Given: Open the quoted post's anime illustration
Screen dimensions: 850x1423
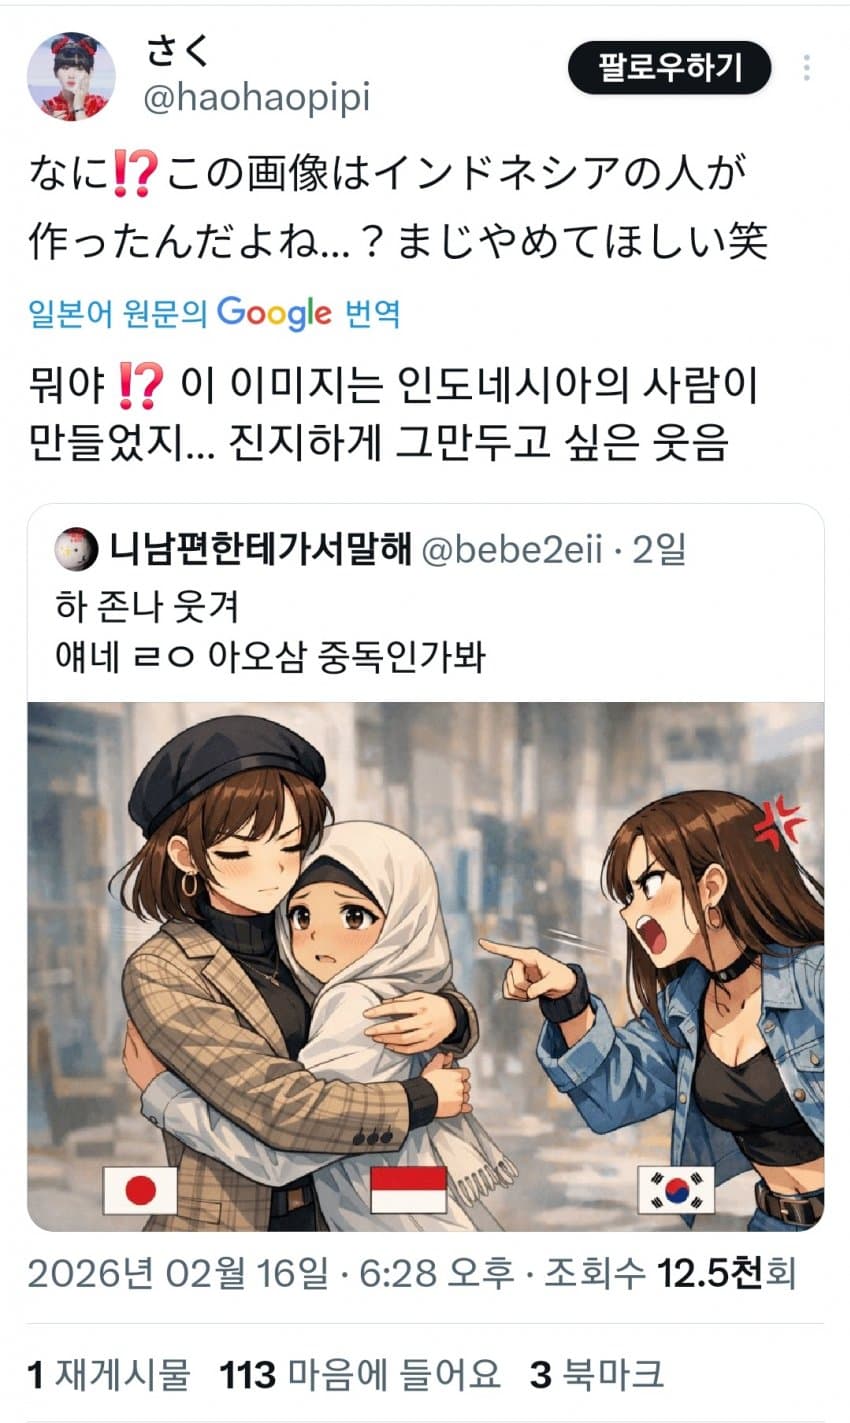Looking at the screenshot, I should click(426, 966).
